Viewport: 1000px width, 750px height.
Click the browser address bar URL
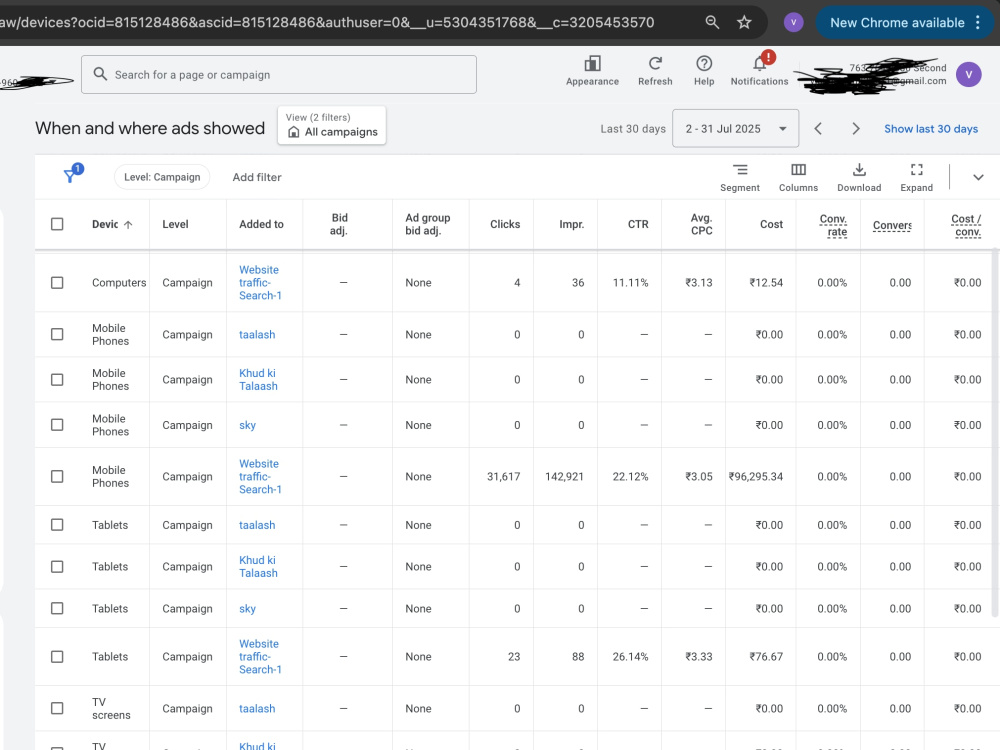point(327,22)
